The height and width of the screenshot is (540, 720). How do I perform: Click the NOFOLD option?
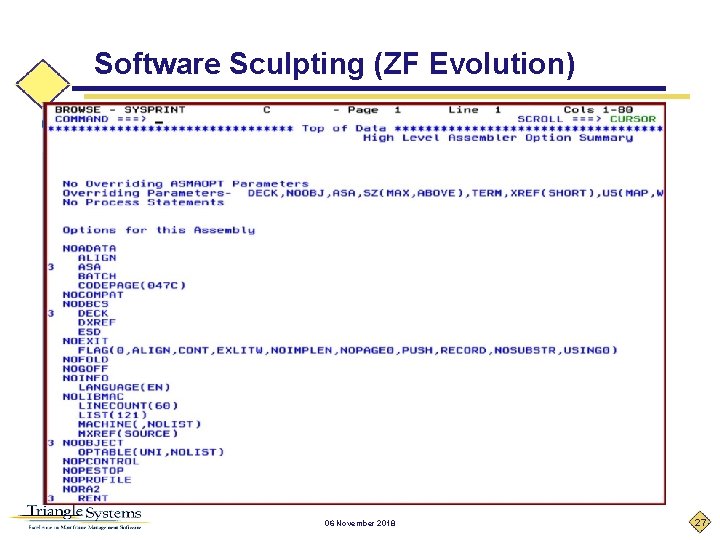pos(85,360)
